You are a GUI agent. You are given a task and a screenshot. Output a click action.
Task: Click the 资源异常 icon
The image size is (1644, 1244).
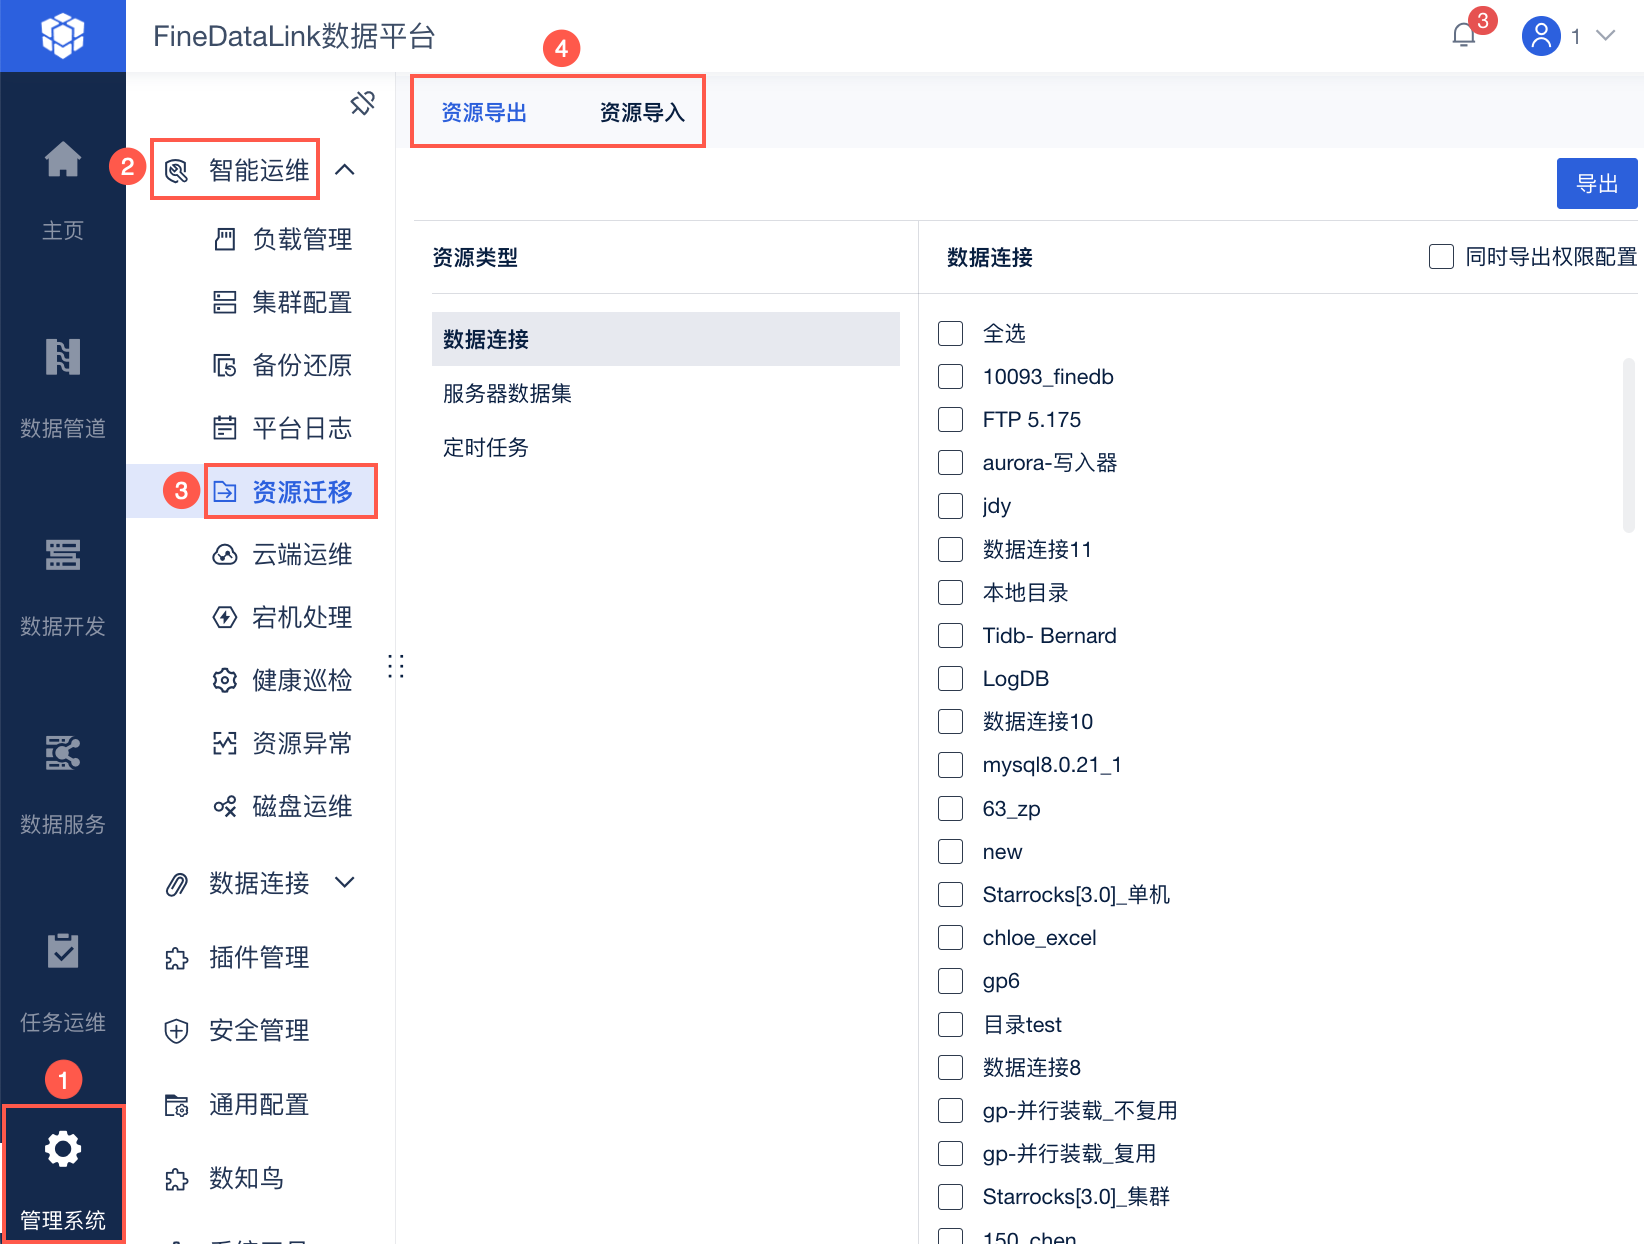point(225,743)
